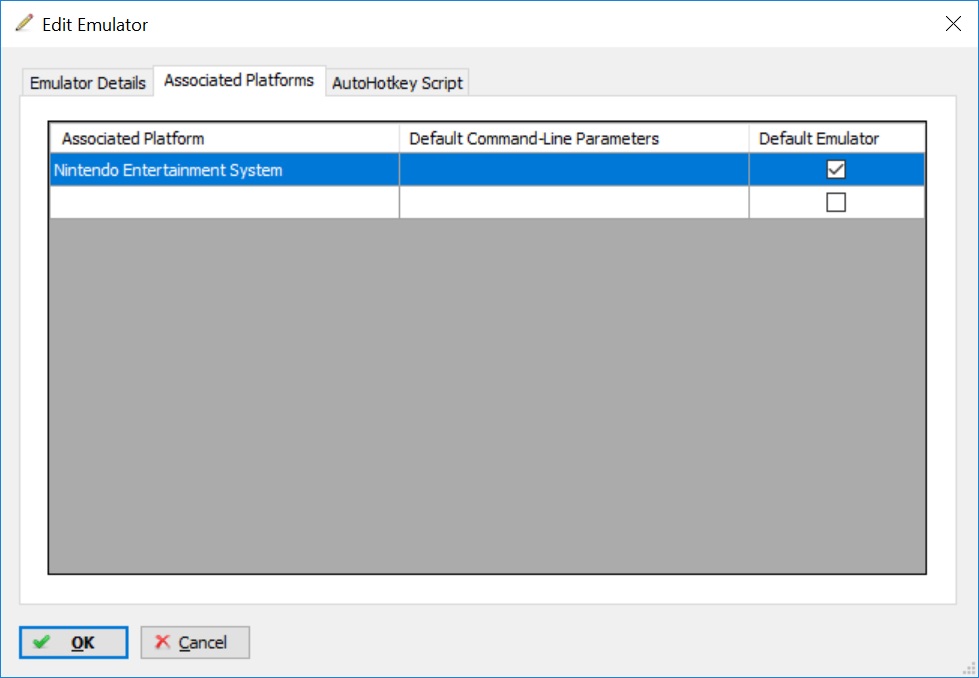Click the red X icon on Cancel
979x678 pixels.
[x=162, y=642]
